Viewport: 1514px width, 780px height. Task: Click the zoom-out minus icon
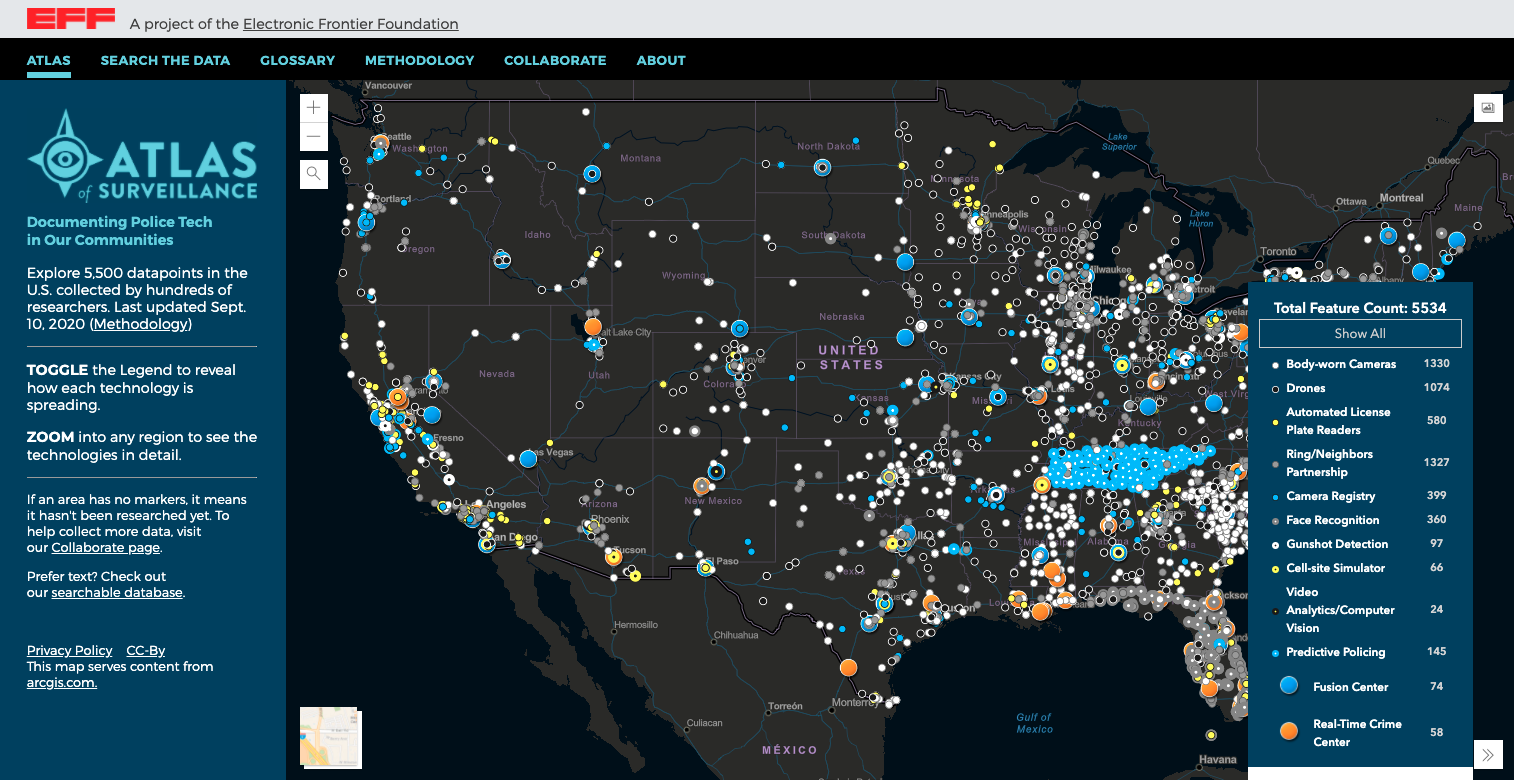313,136
